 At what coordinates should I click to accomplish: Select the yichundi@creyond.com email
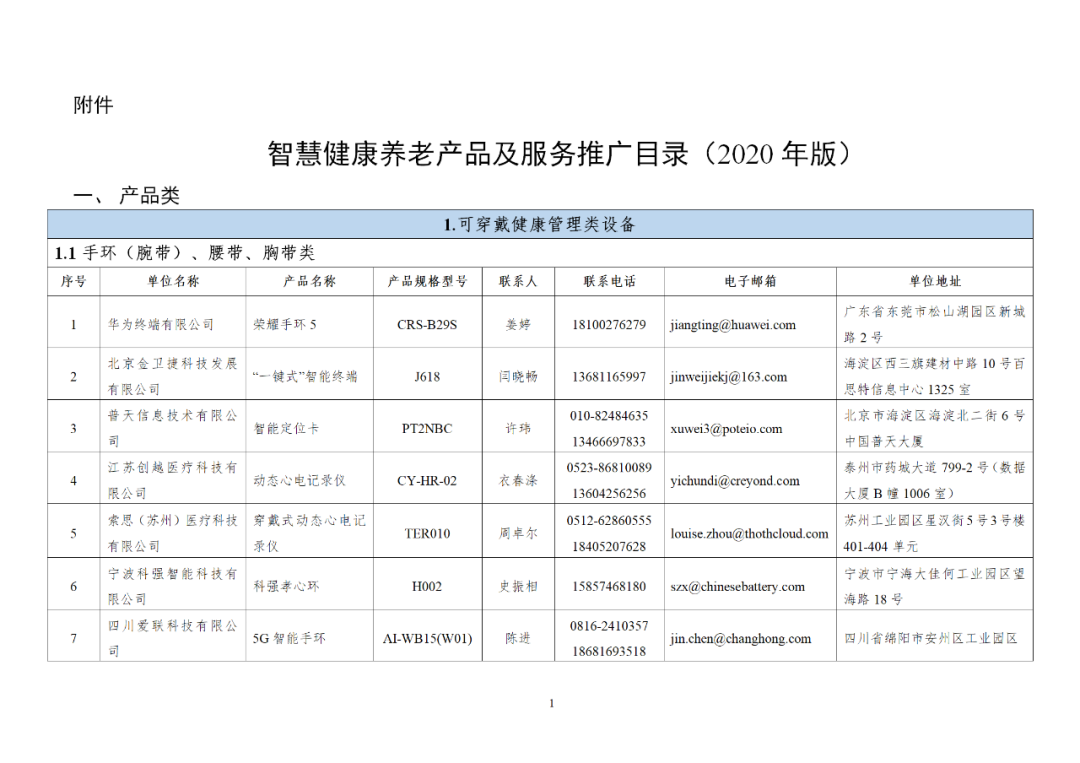(735, 481)
